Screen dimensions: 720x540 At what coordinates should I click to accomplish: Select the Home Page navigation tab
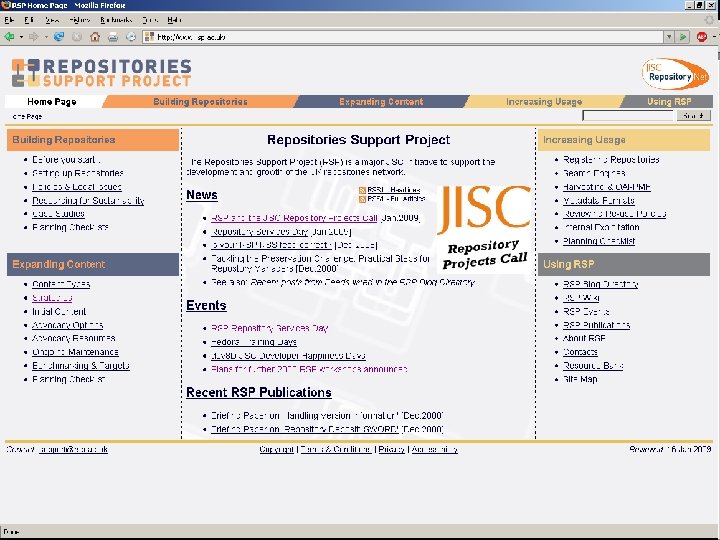click(51, 101)
